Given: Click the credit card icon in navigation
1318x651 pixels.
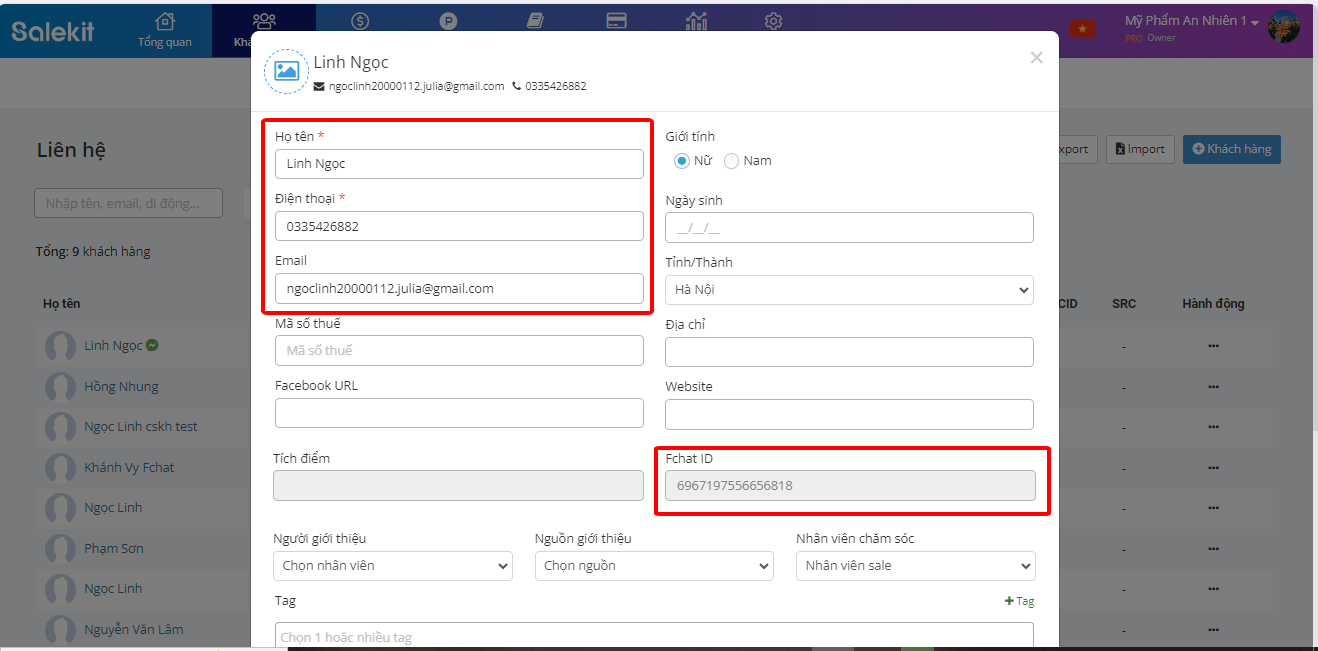Looking at the screenshot, I should [617, 21].
